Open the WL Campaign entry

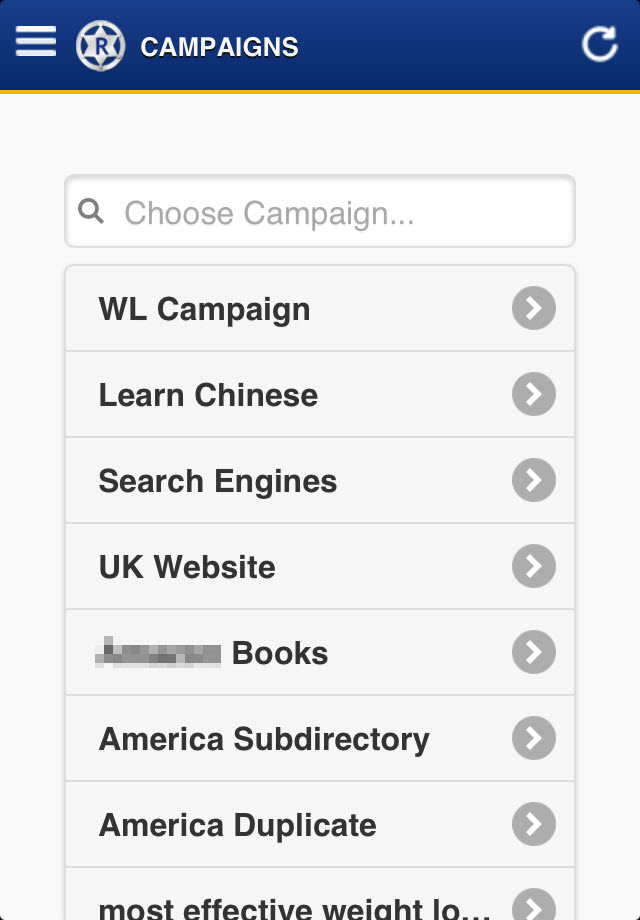click(204, 309)
